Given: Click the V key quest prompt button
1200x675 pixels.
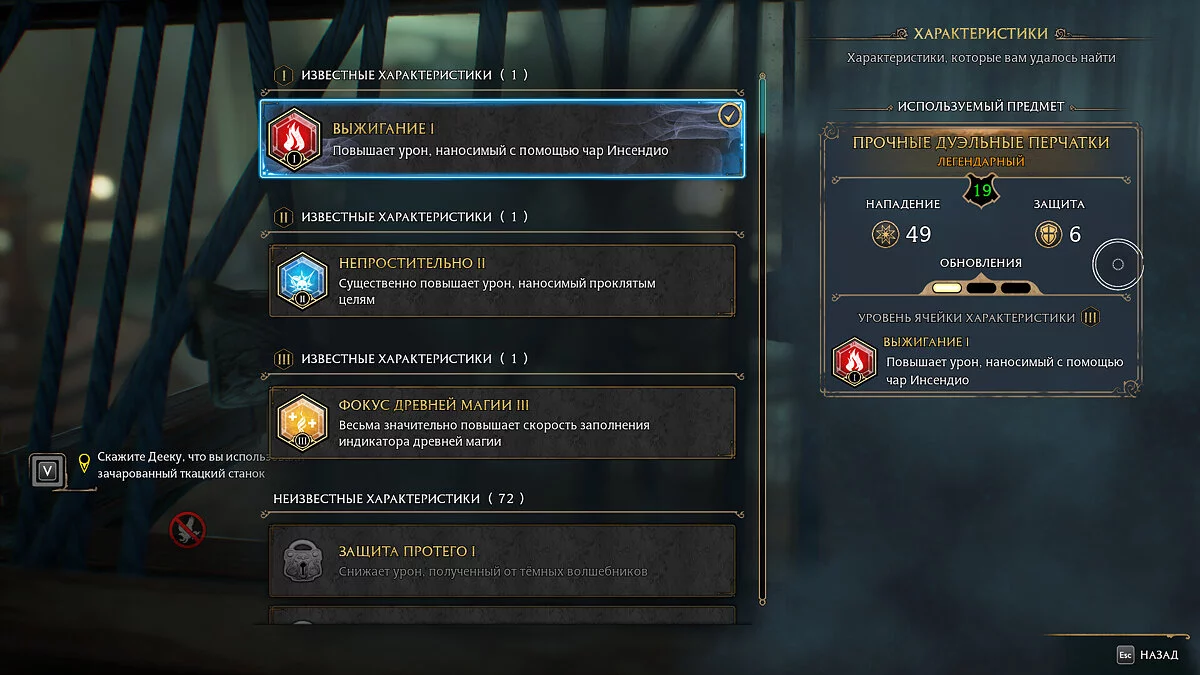Looking at the screenshot, I should coord(46,469).
